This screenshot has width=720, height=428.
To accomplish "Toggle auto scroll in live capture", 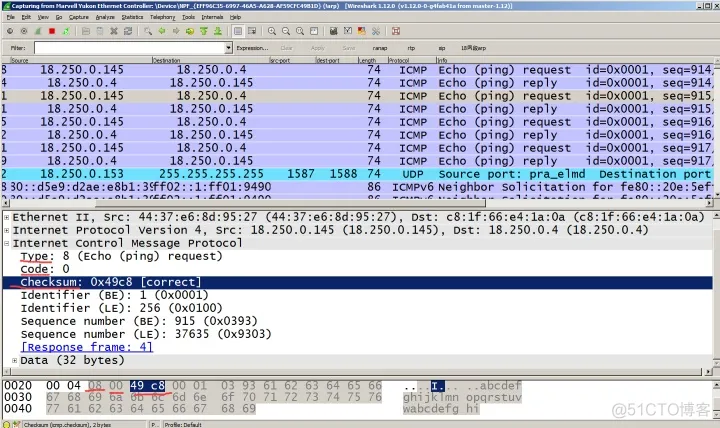I will 252,31.
